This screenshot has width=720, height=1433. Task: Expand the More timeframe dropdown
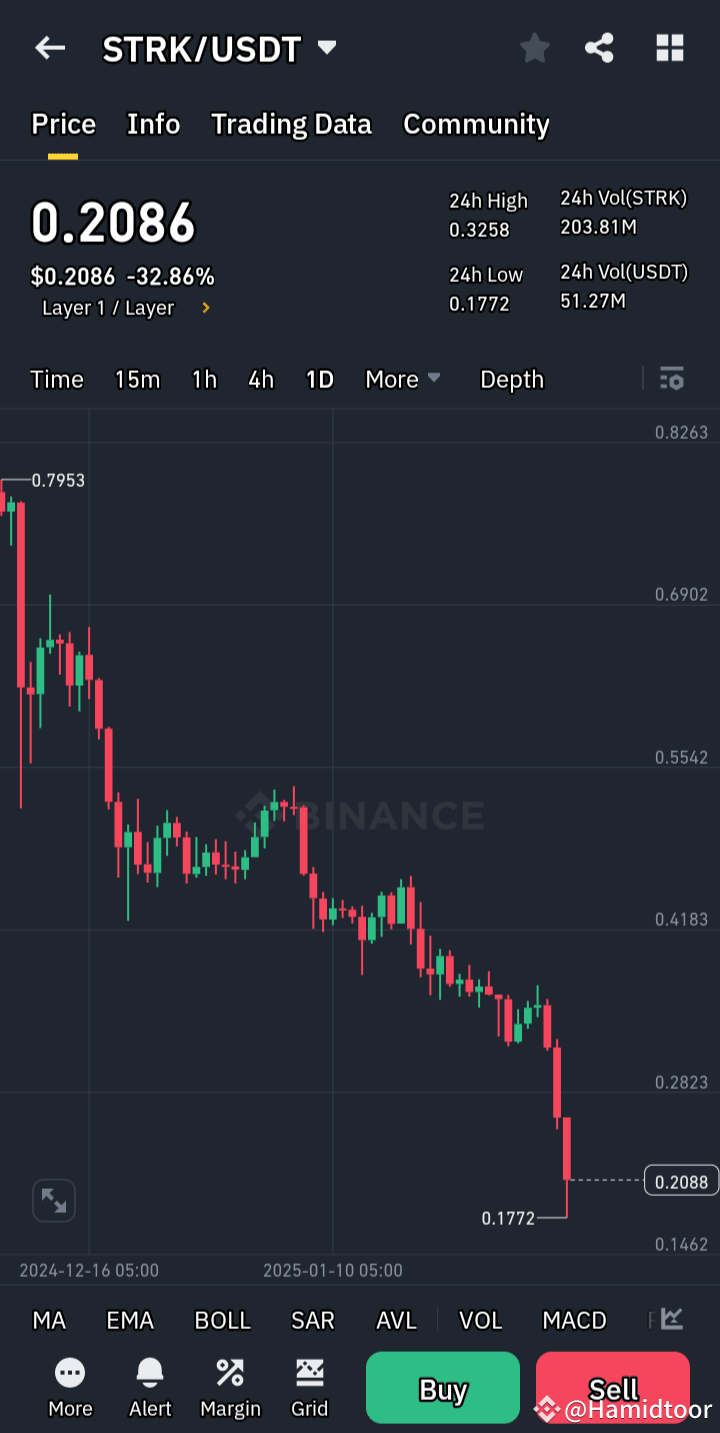[x=402, y=379]
